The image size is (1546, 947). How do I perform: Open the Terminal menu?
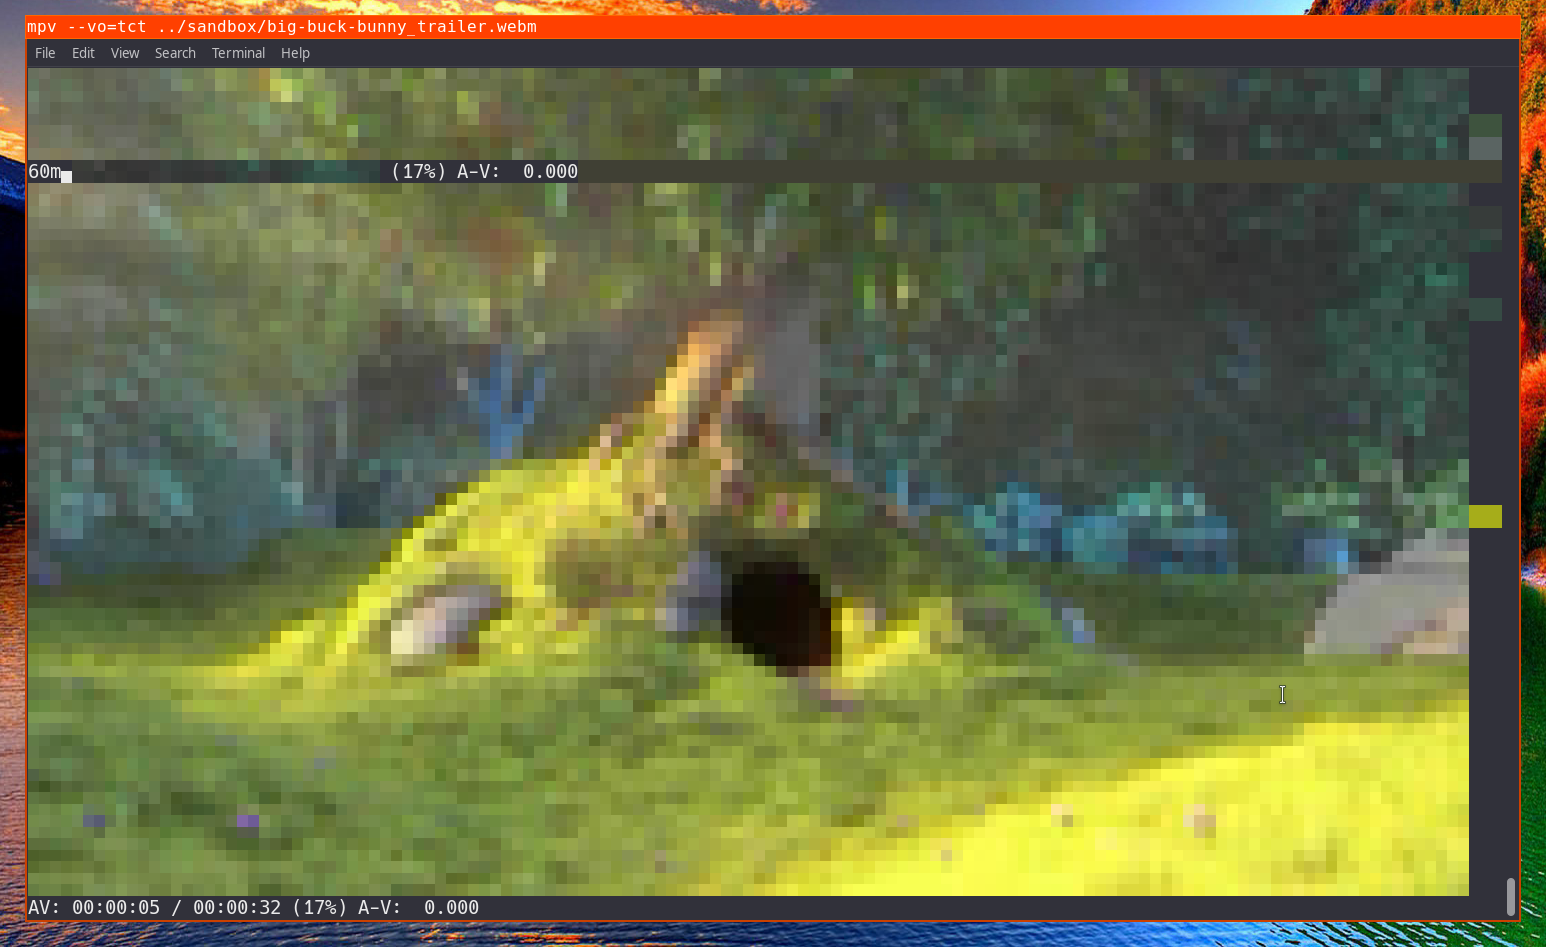click(x=238, y=53)
